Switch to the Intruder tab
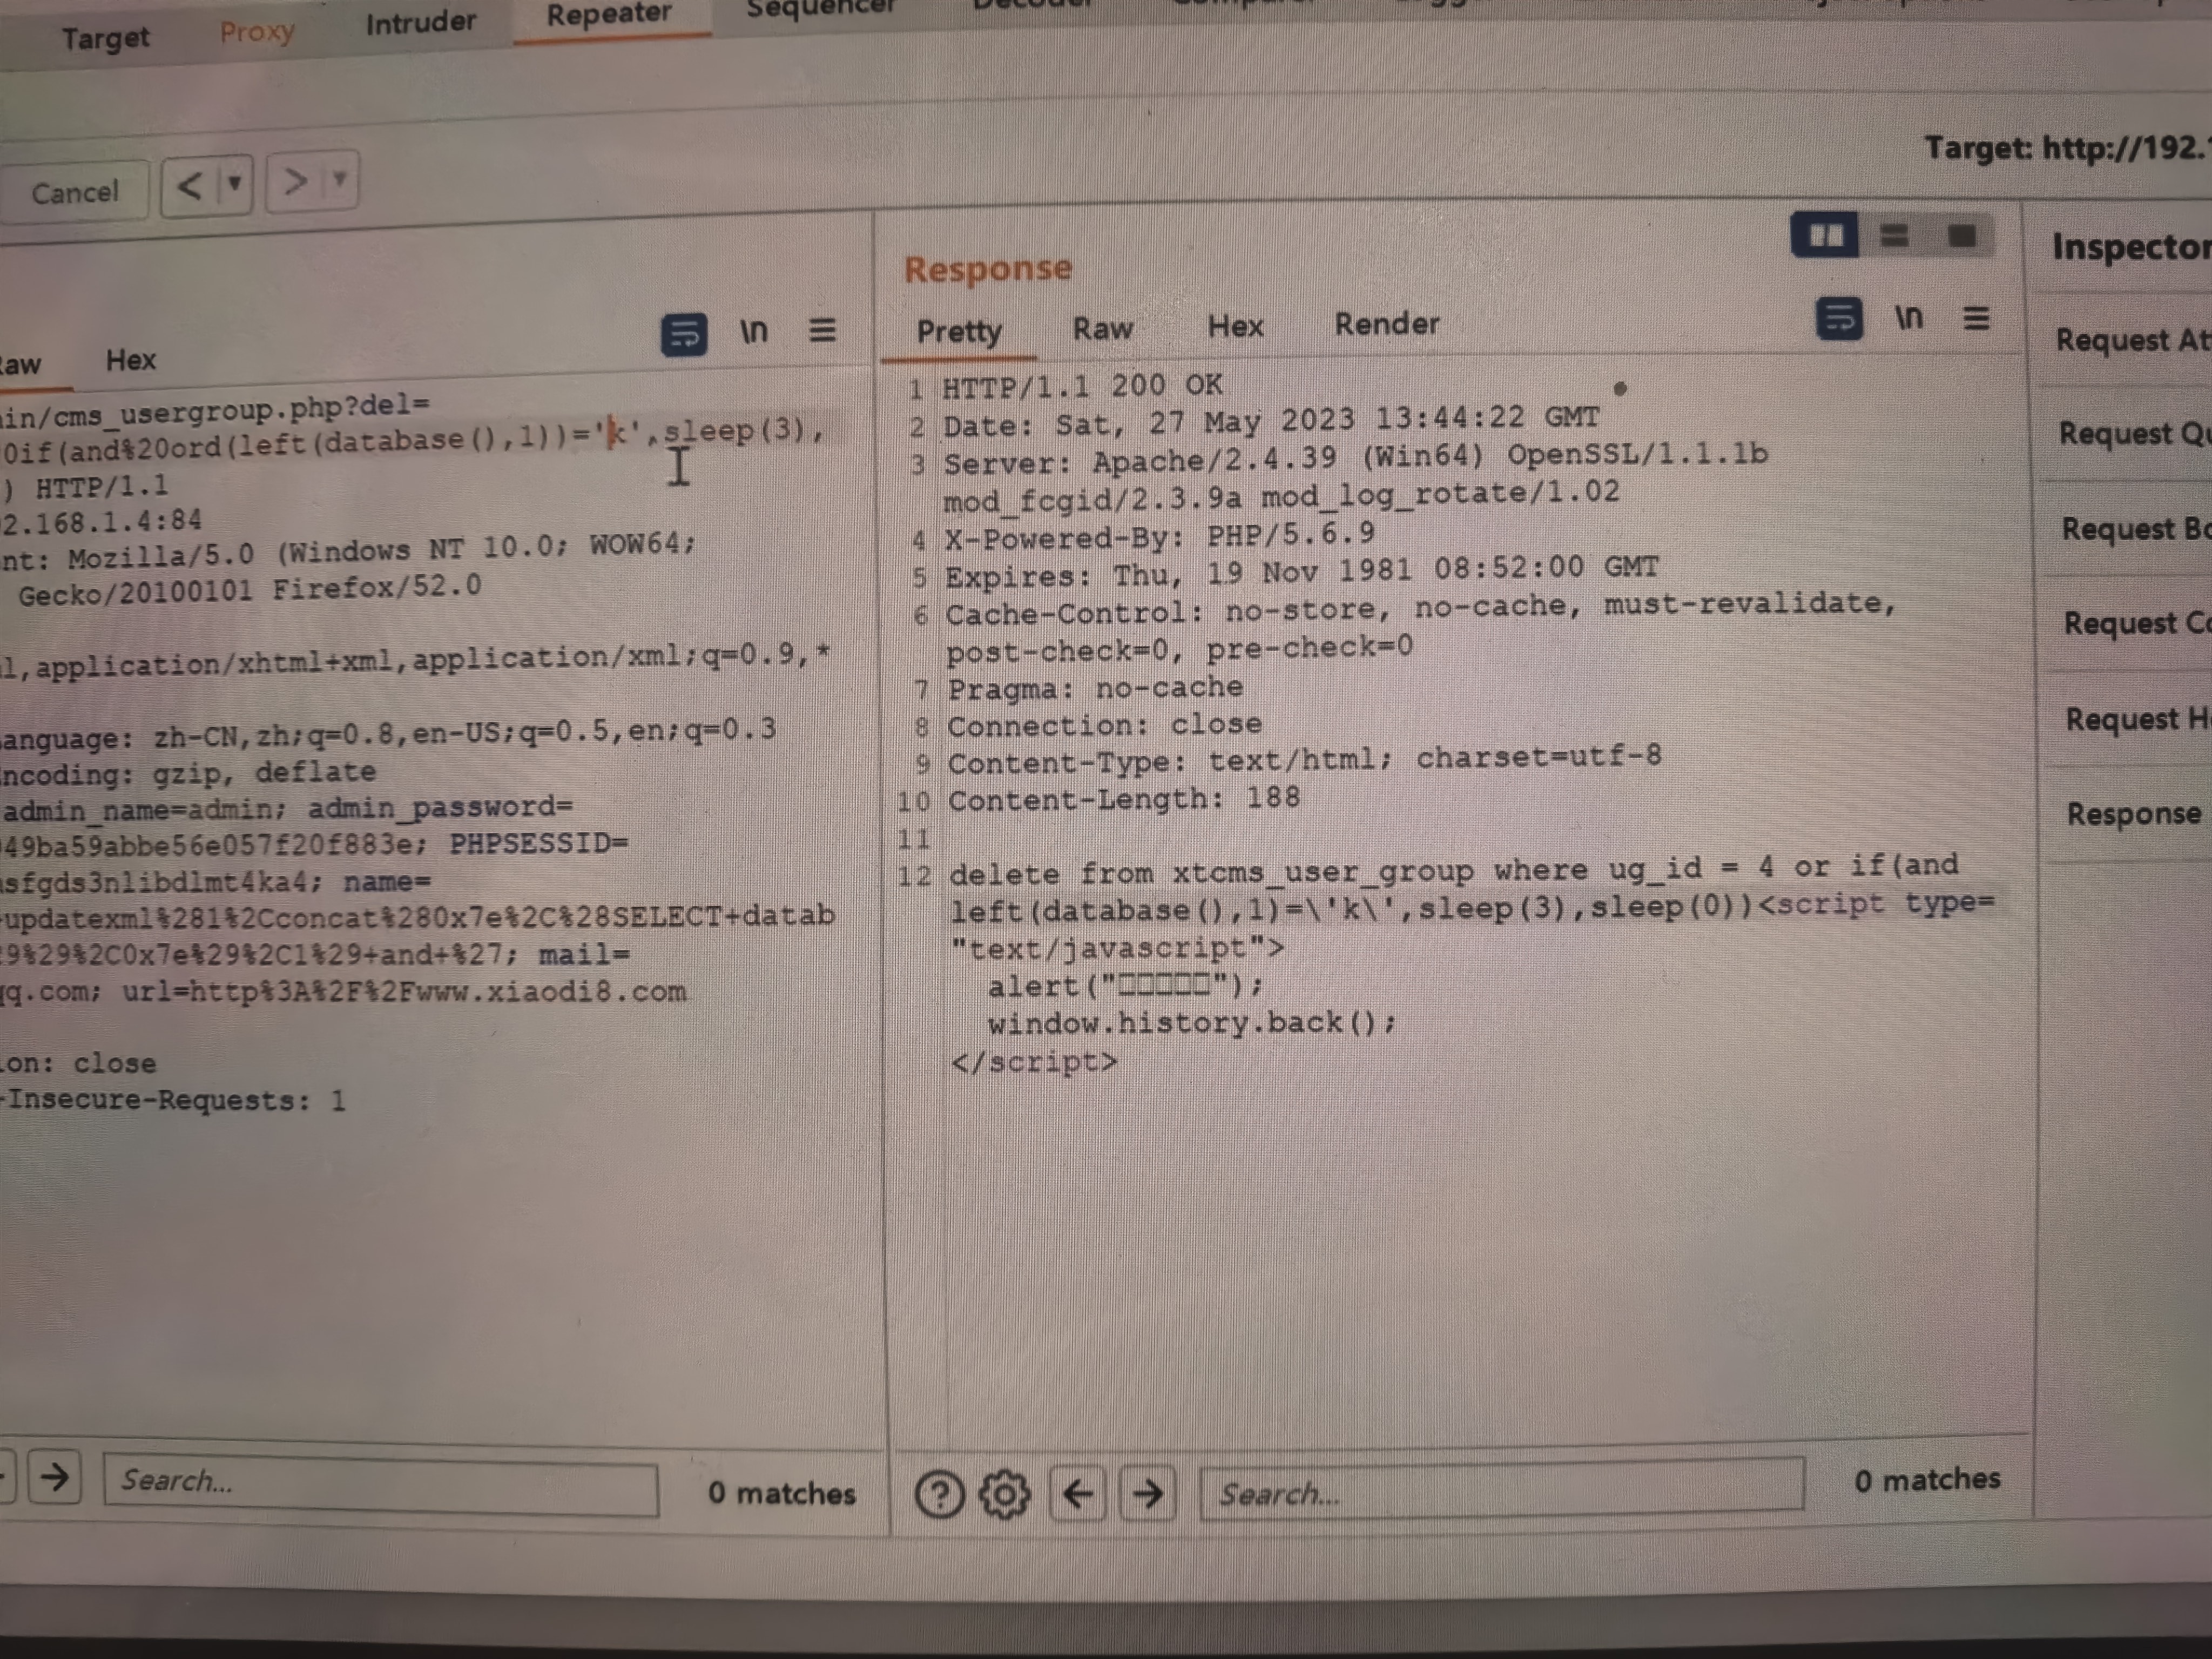Viewport: 2212px width, 1659px height. (420, 22)
